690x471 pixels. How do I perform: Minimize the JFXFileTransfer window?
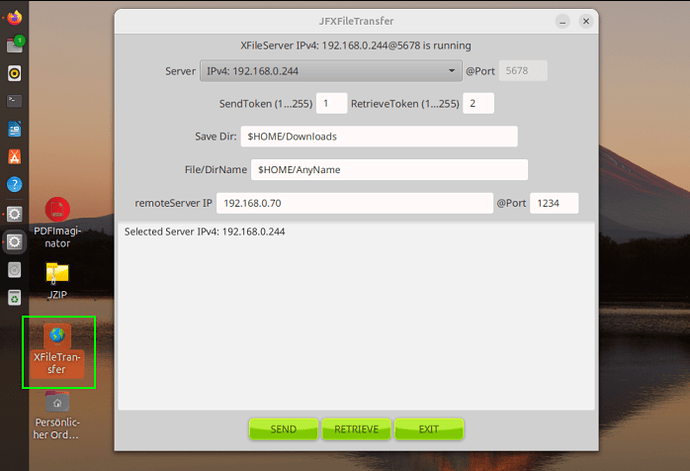pos(562,21)
